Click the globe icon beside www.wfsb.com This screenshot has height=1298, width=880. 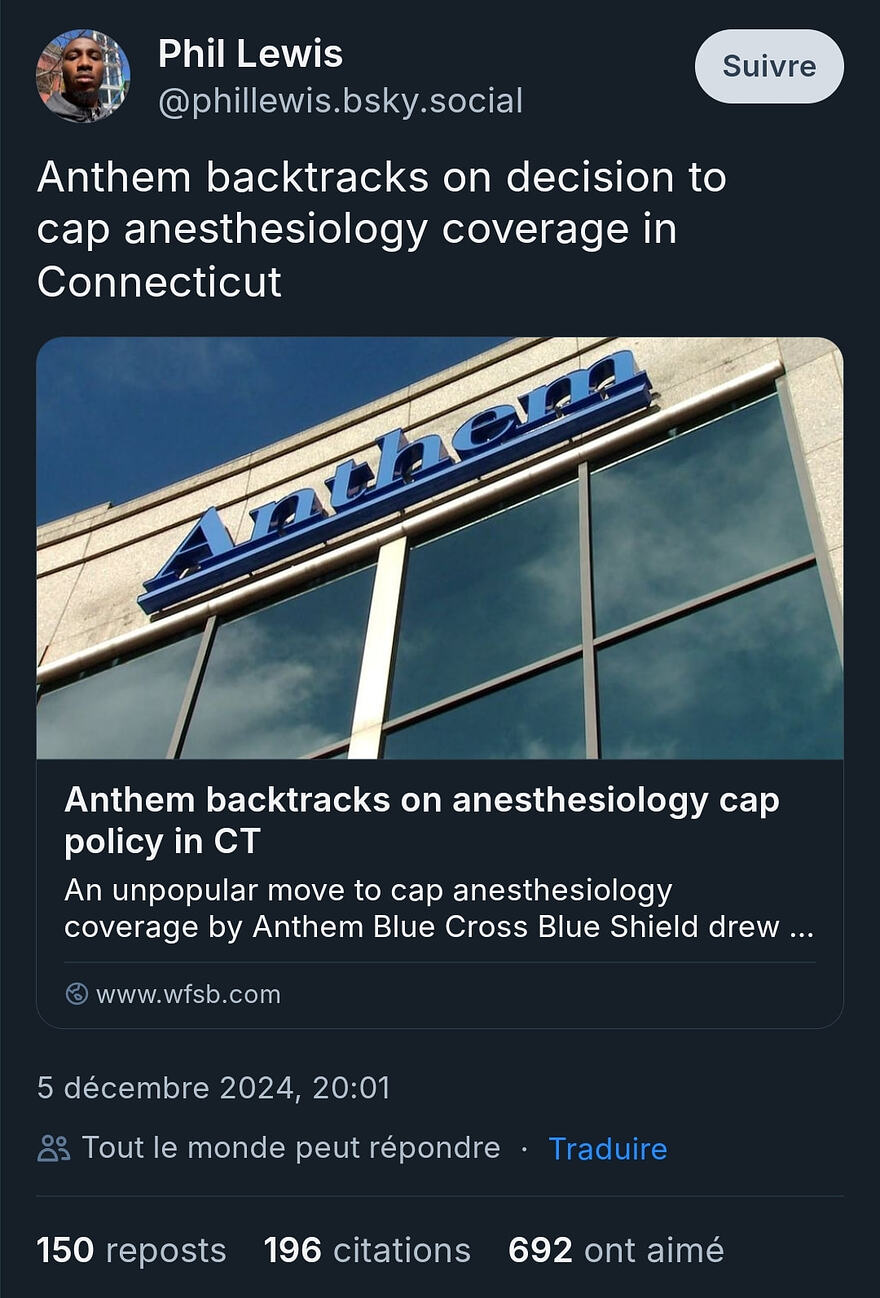point(76,994)
